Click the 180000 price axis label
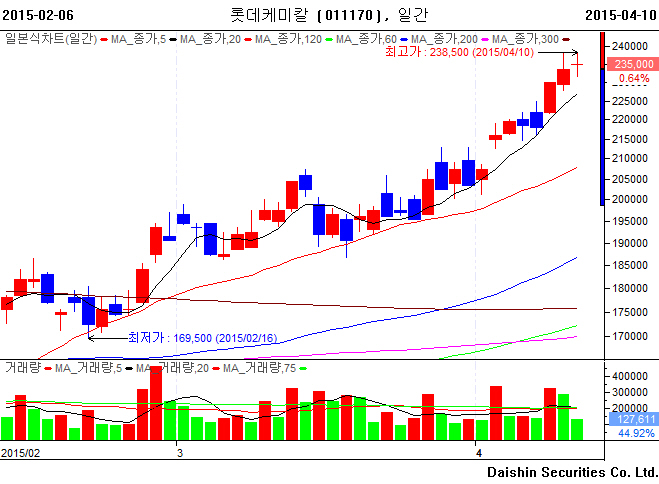Screen dimensions: 659x484 point(630,288)
